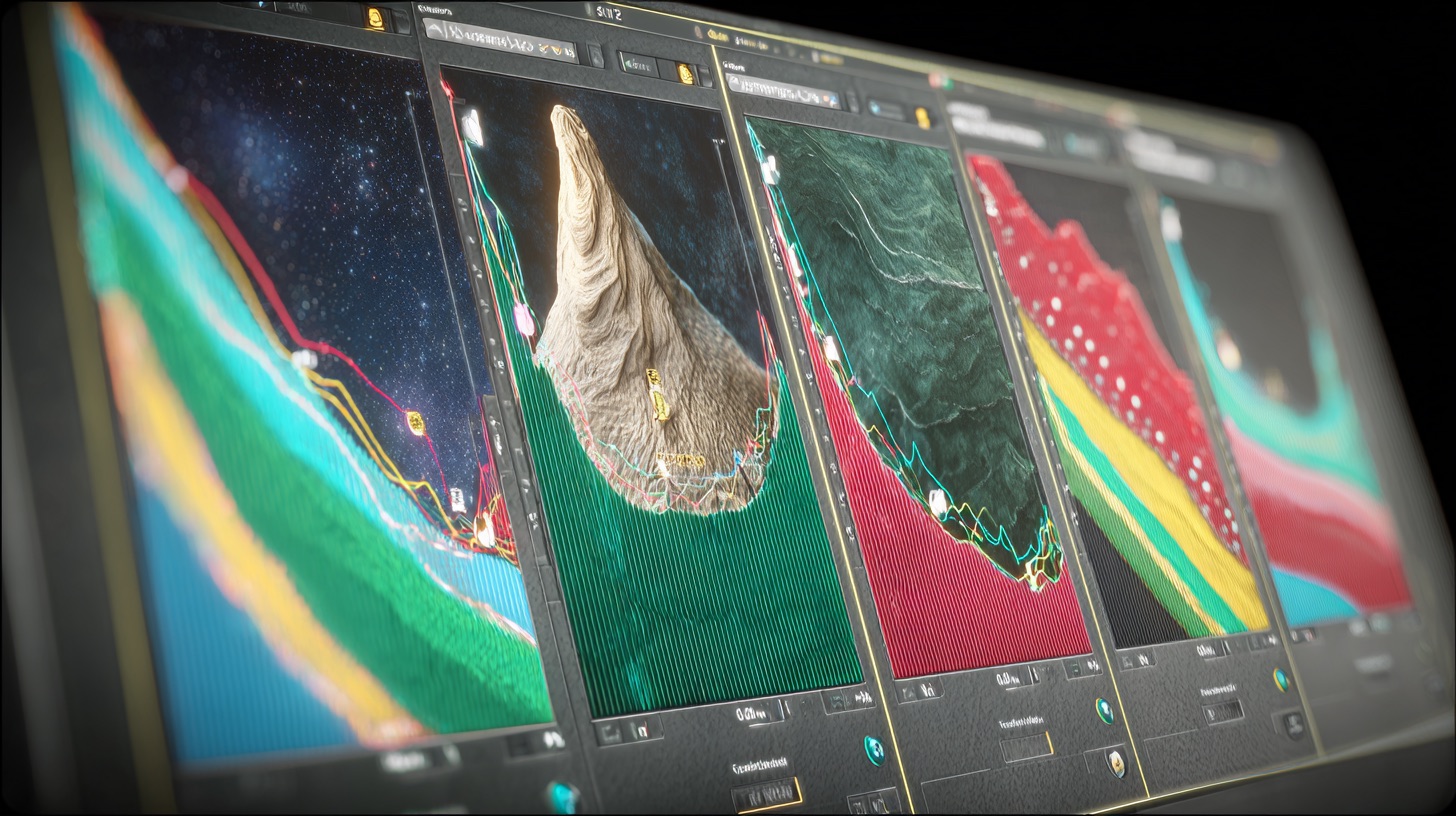
Task: Click the yellow icon above the green terrain panel
Action: [x=922, y=118]
